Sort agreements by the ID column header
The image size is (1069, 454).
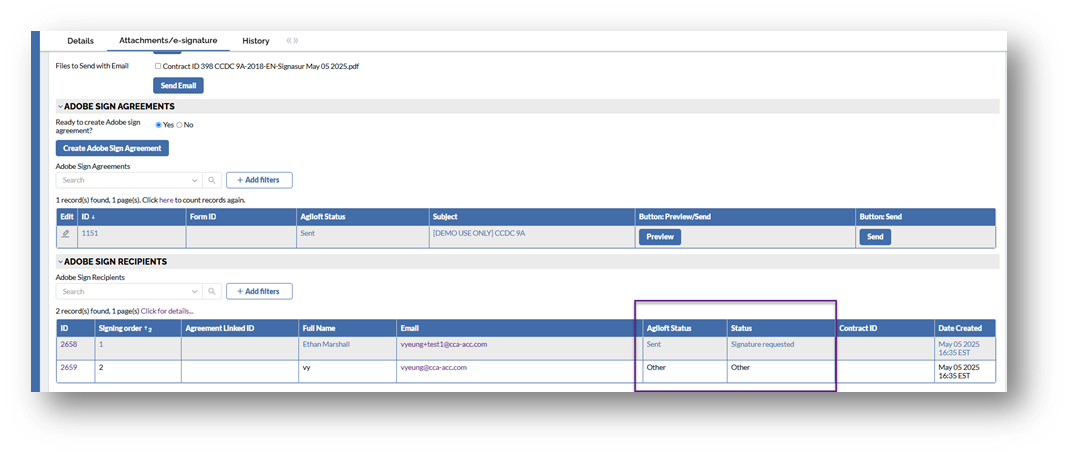tap(88, 216)
